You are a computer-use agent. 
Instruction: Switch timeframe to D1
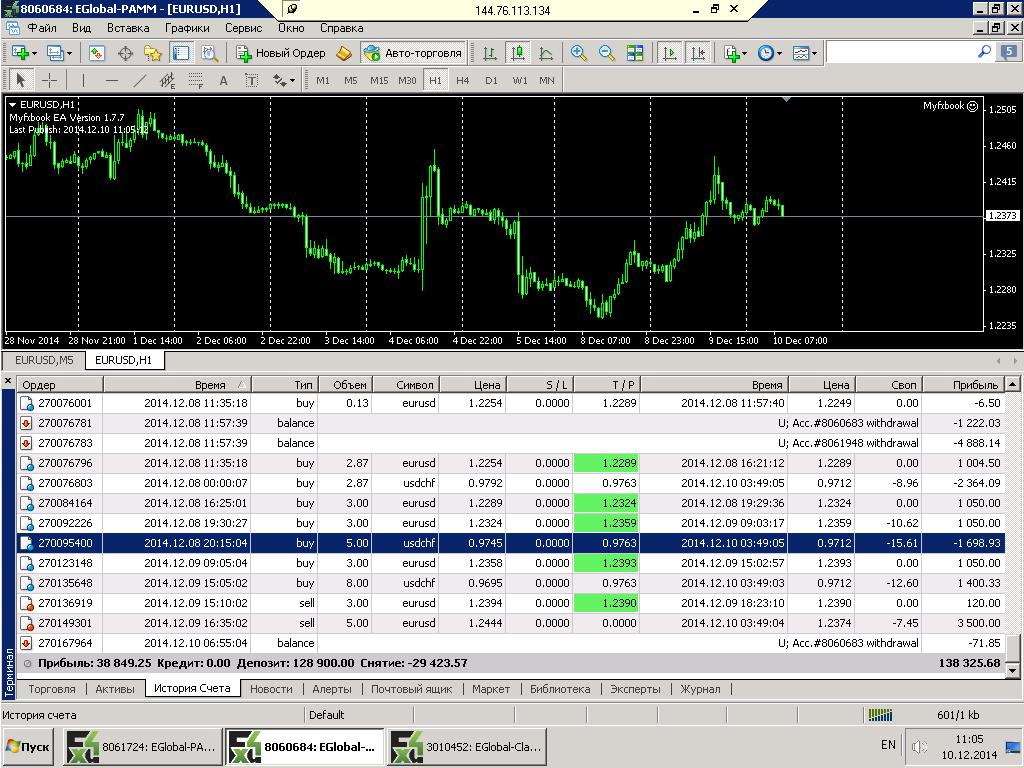pos(491,80)
